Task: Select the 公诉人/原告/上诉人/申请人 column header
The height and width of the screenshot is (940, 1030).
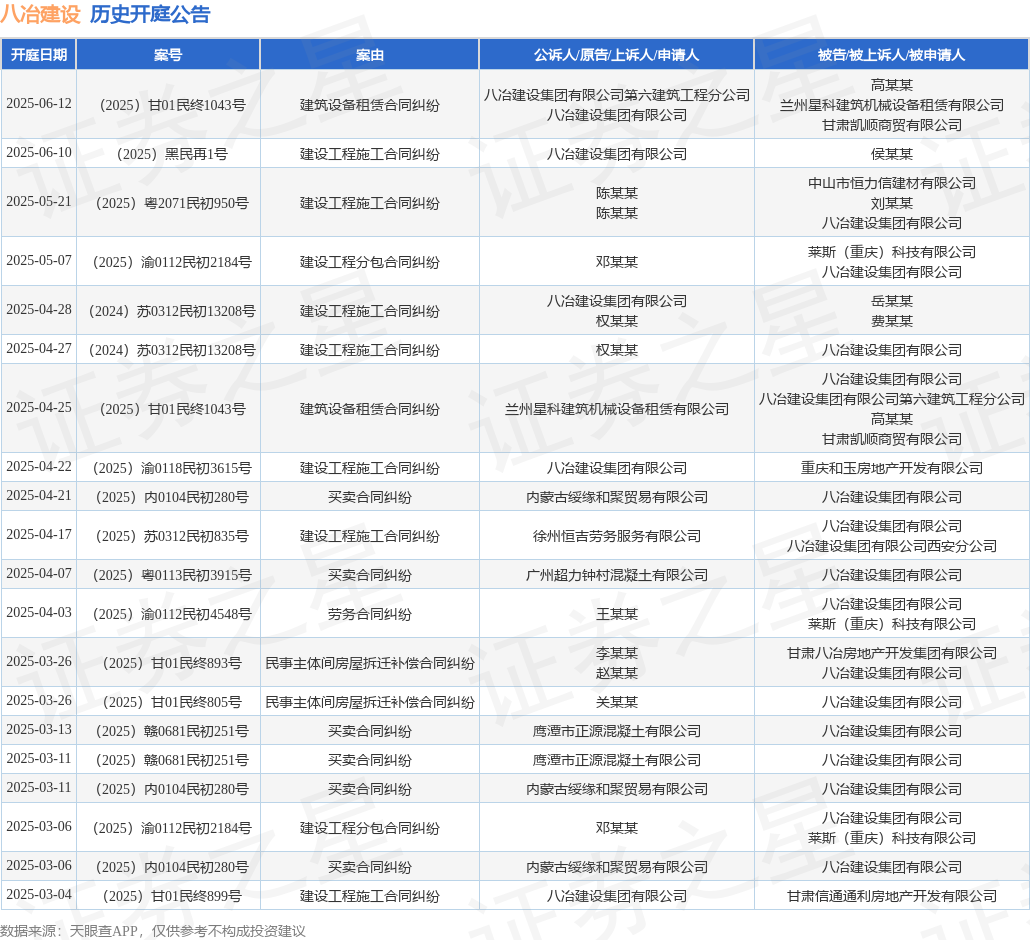Action: pos(616,55)
